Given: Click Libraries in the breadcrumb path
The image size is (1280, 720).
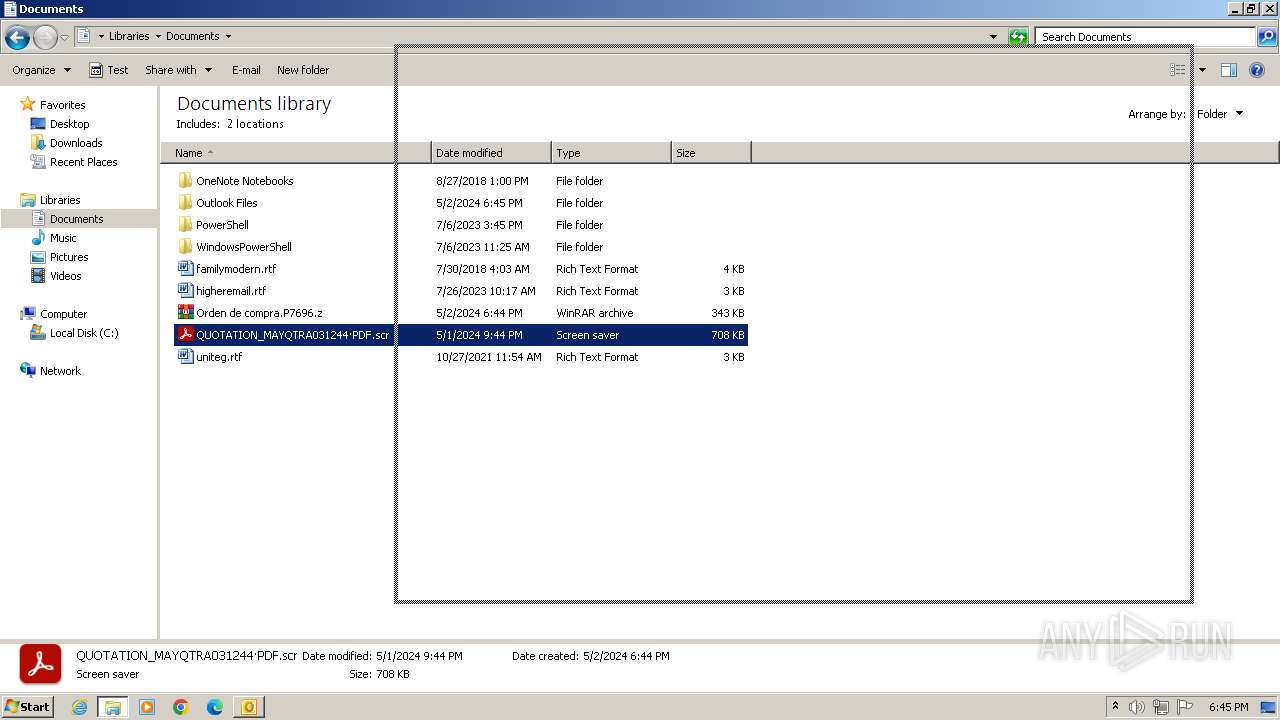Looking at the screenshot, I should tap(129, 36).
